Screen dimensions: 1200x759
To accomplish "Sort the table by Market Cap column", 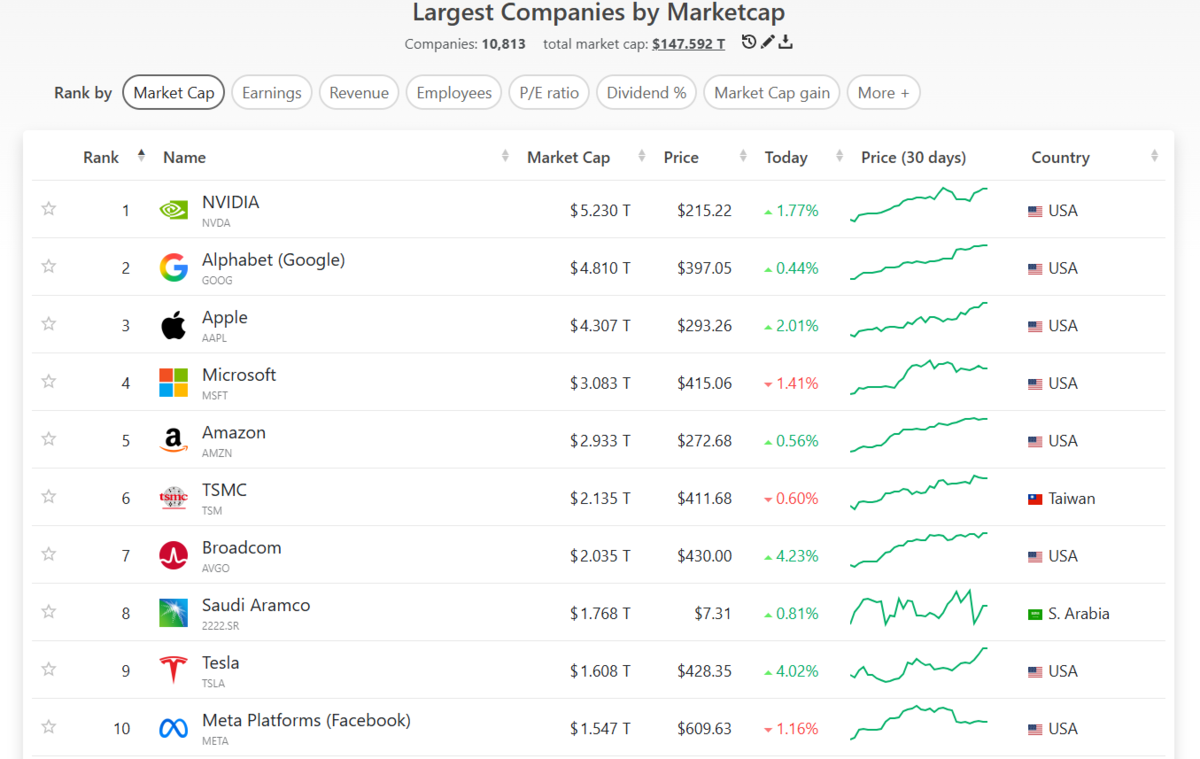I will point(568,157).
